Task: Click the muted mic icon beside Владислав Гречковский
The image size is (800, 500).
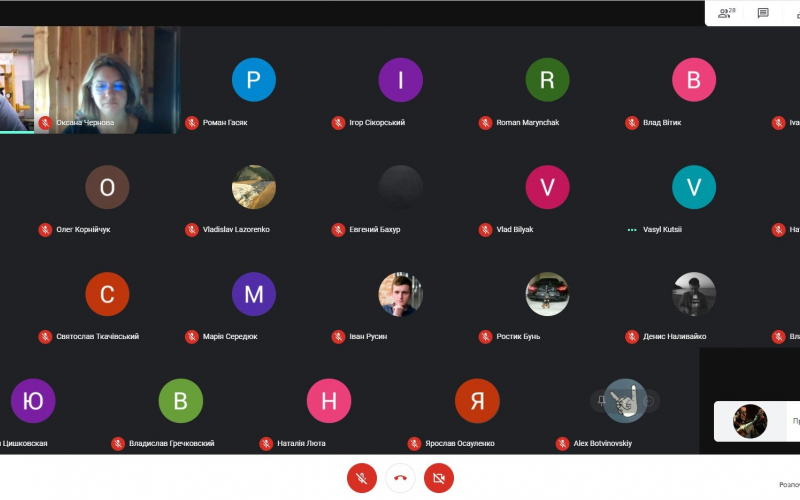Action: [x=118, y=443]
